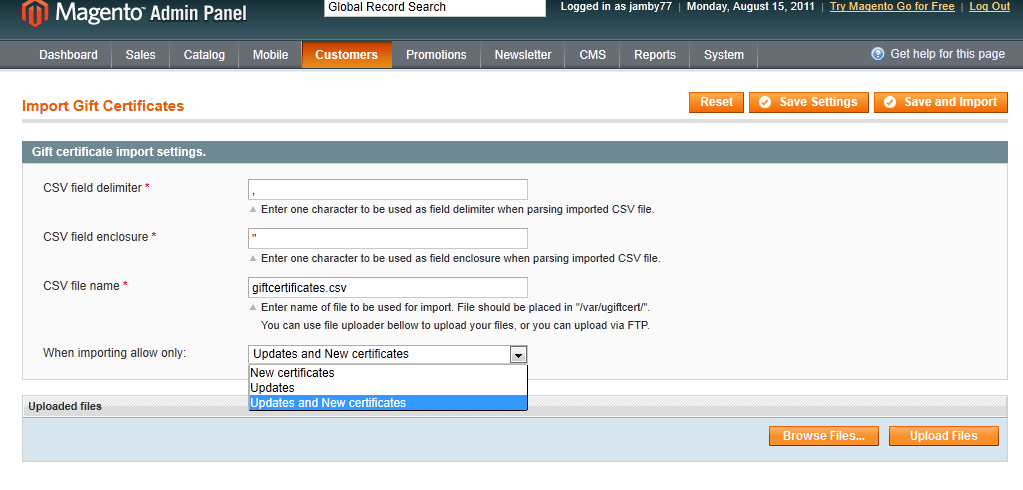
Task: Open the CMS menu
Action: click(x=592, y=55)
